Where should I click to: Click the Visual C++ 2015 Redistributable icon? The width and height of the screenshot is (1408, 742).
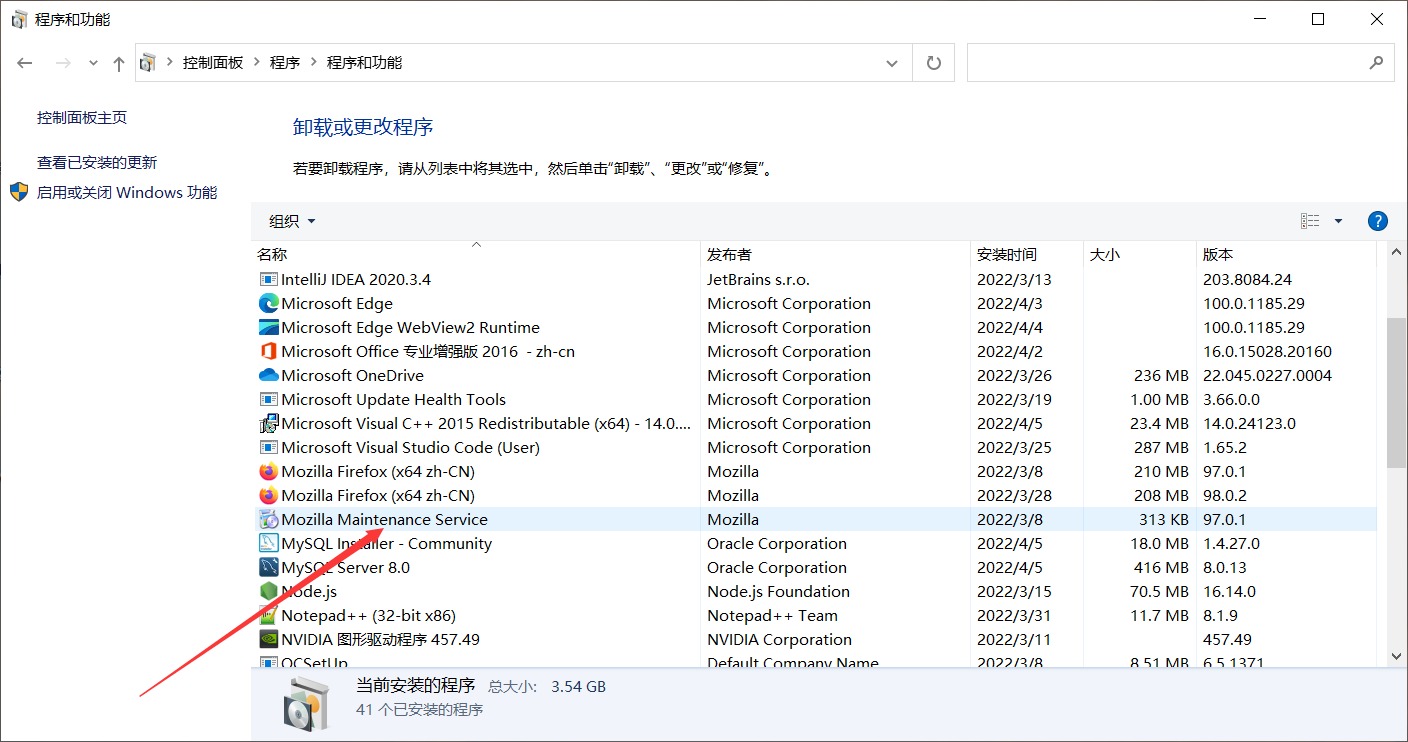click(268, 424)
